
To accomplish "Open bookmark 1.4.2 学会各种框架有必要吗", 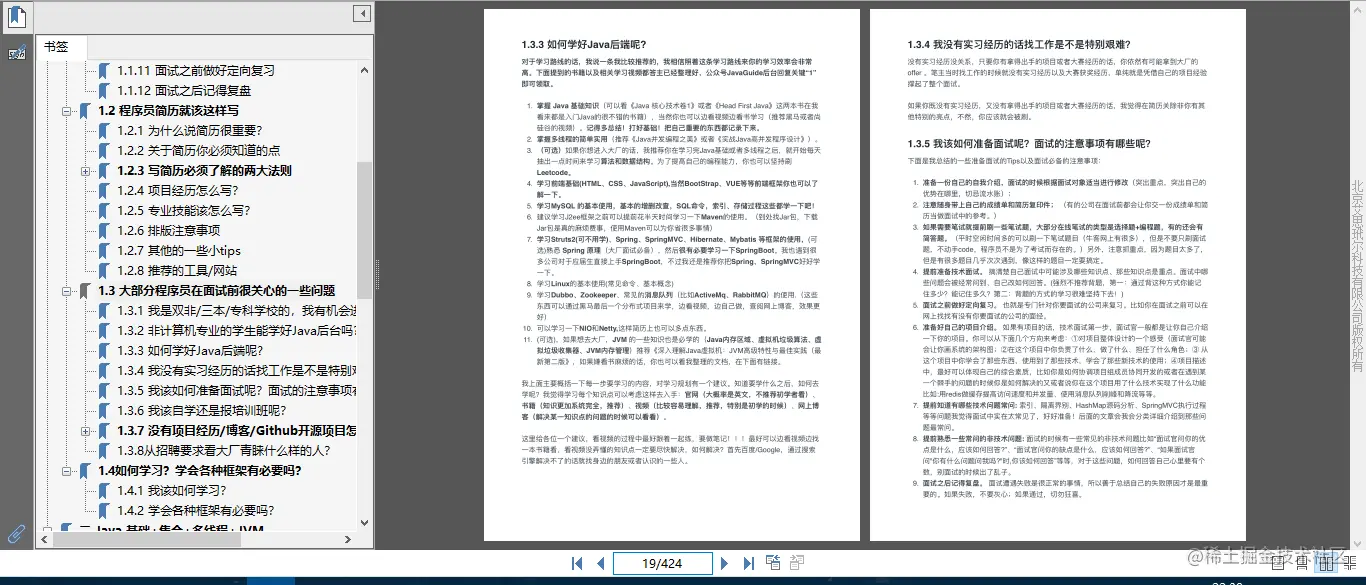I will pyautogui.click(x=196, y=511).
